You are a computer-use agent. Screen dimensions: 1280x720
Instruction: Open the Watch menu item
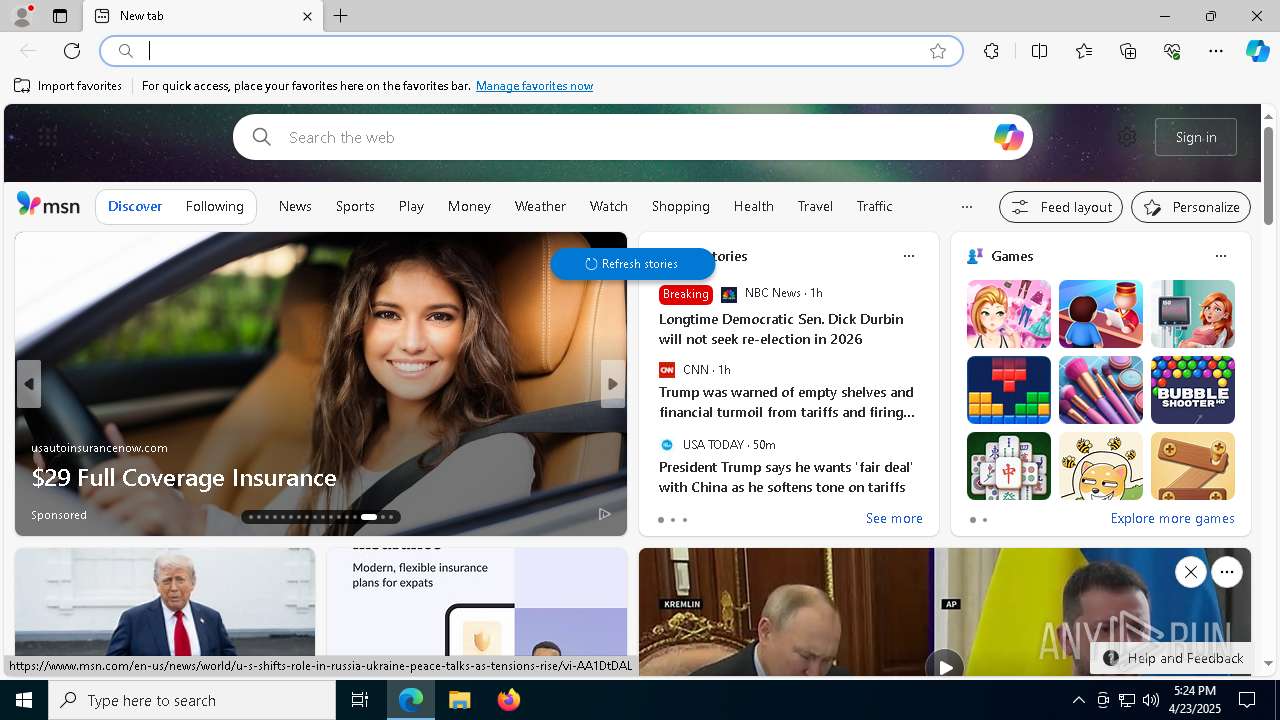(608, 206)
